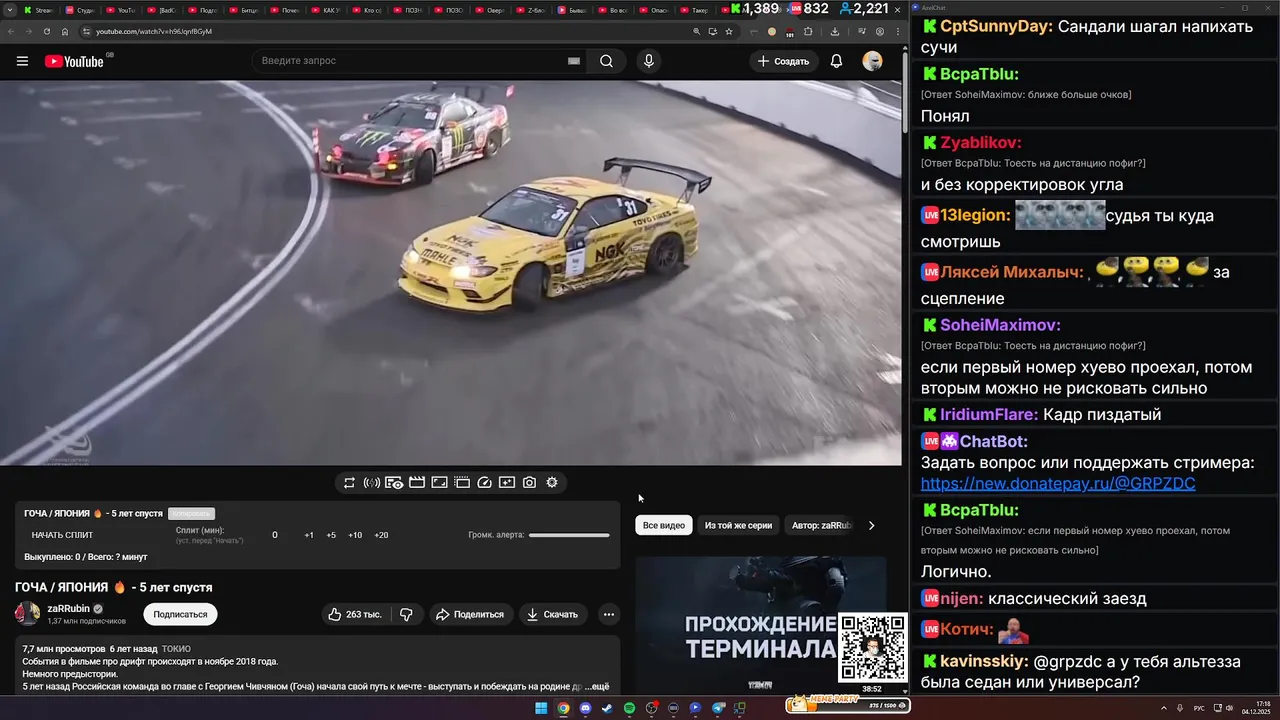Add +5 minutes to the split
Image resolution: width=1280 pixels, height=720 pixels.
[x=331, y=535]
